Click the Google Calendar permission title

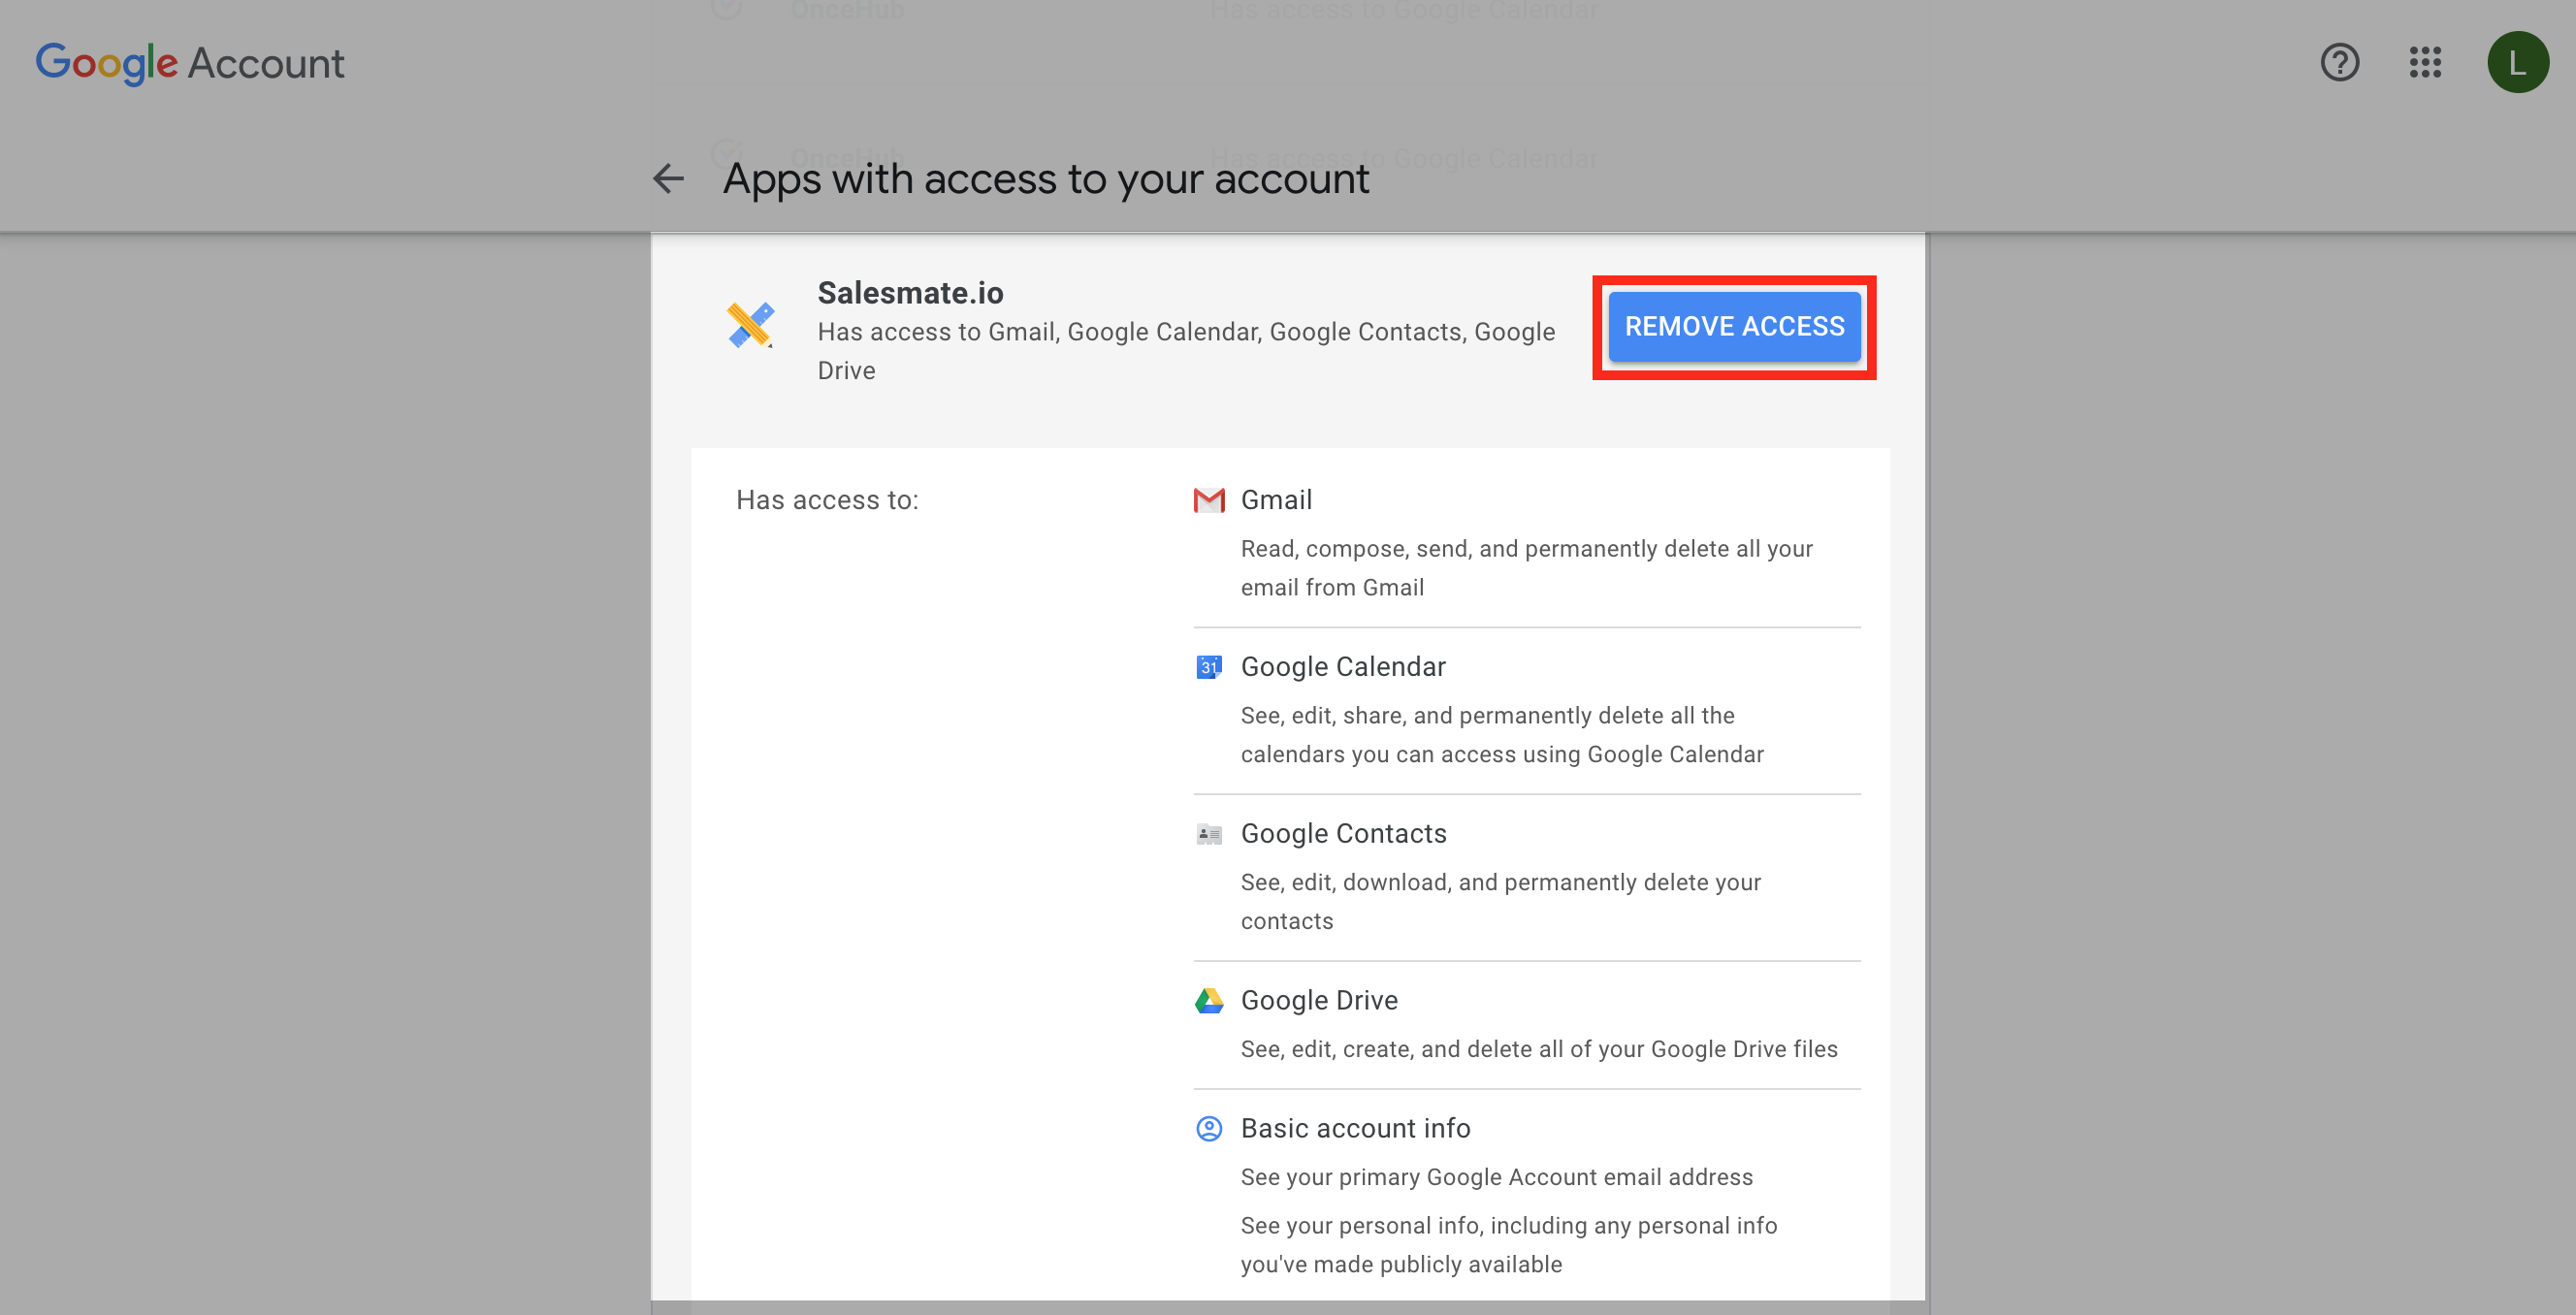click(x=1343, y=667)
